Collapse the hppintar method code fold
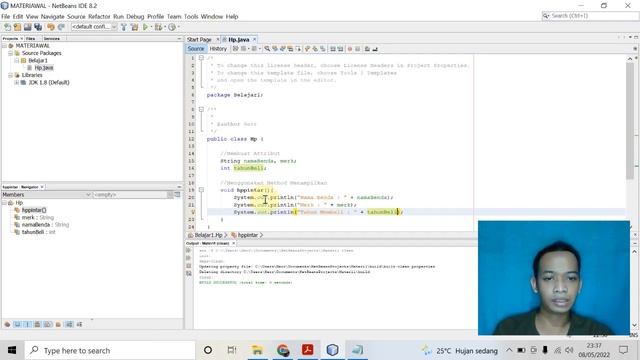This screenshot has height=360, width=640. pyautogui.click(x=201, y=190)
